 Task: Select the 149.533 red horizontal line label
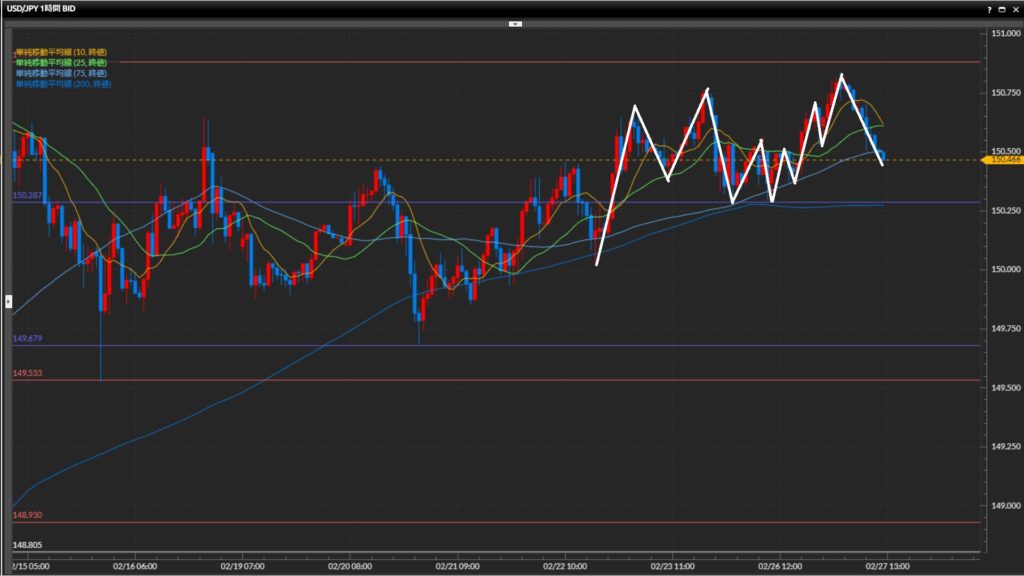tap(26, 373)
